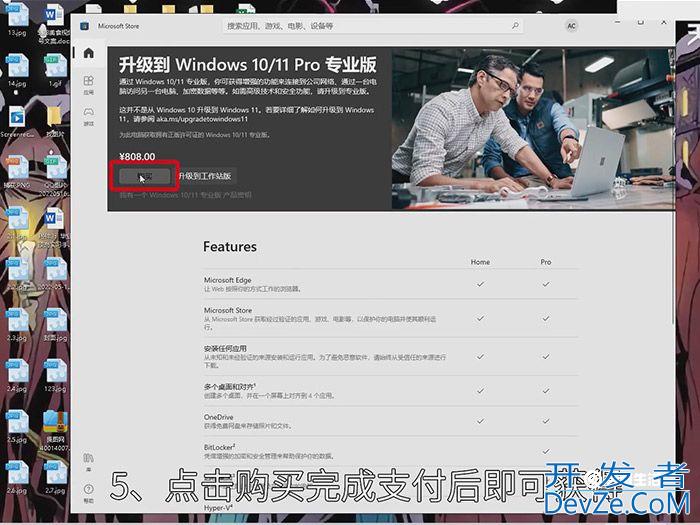Open the AC account avatar menu
Screen dimensions: 700x525
pyautogui.click(x=571, y=26)
